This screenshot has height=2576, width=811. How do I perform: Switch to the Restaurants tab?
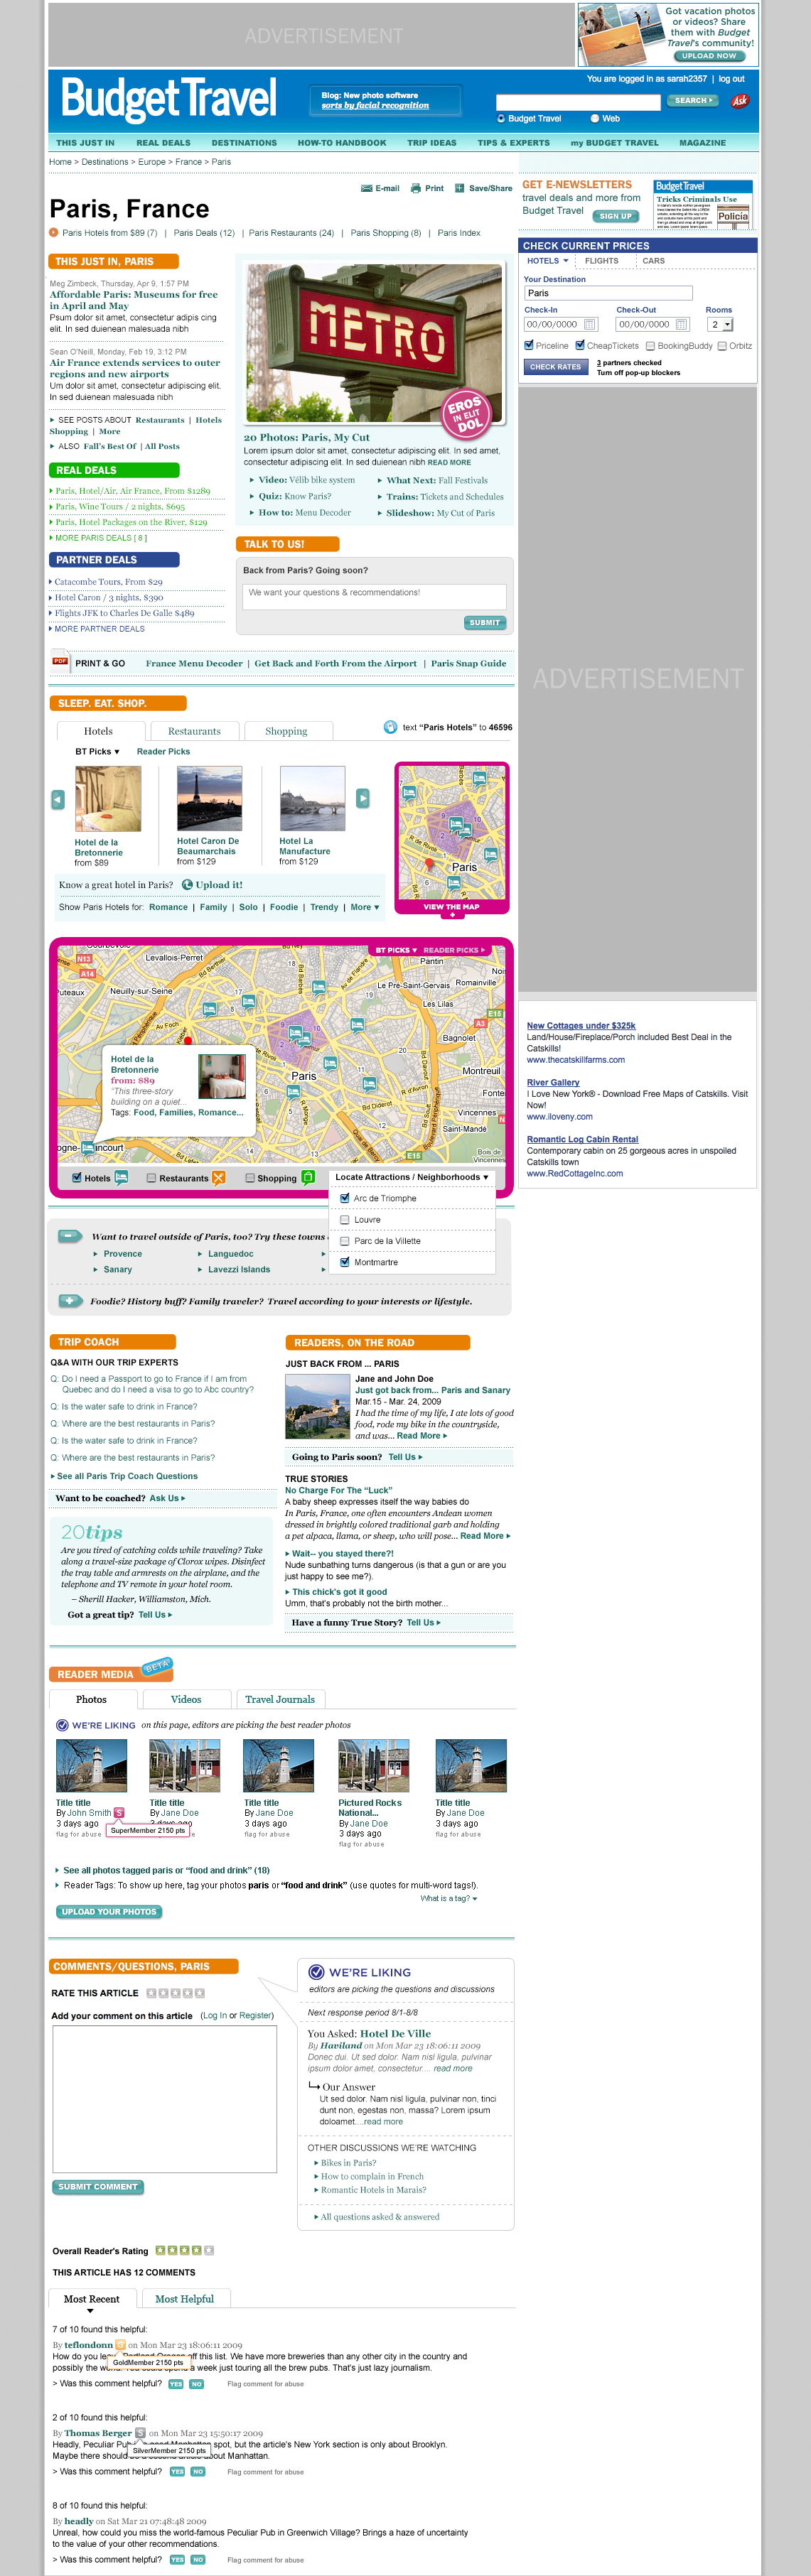click(x=194, y=731)
